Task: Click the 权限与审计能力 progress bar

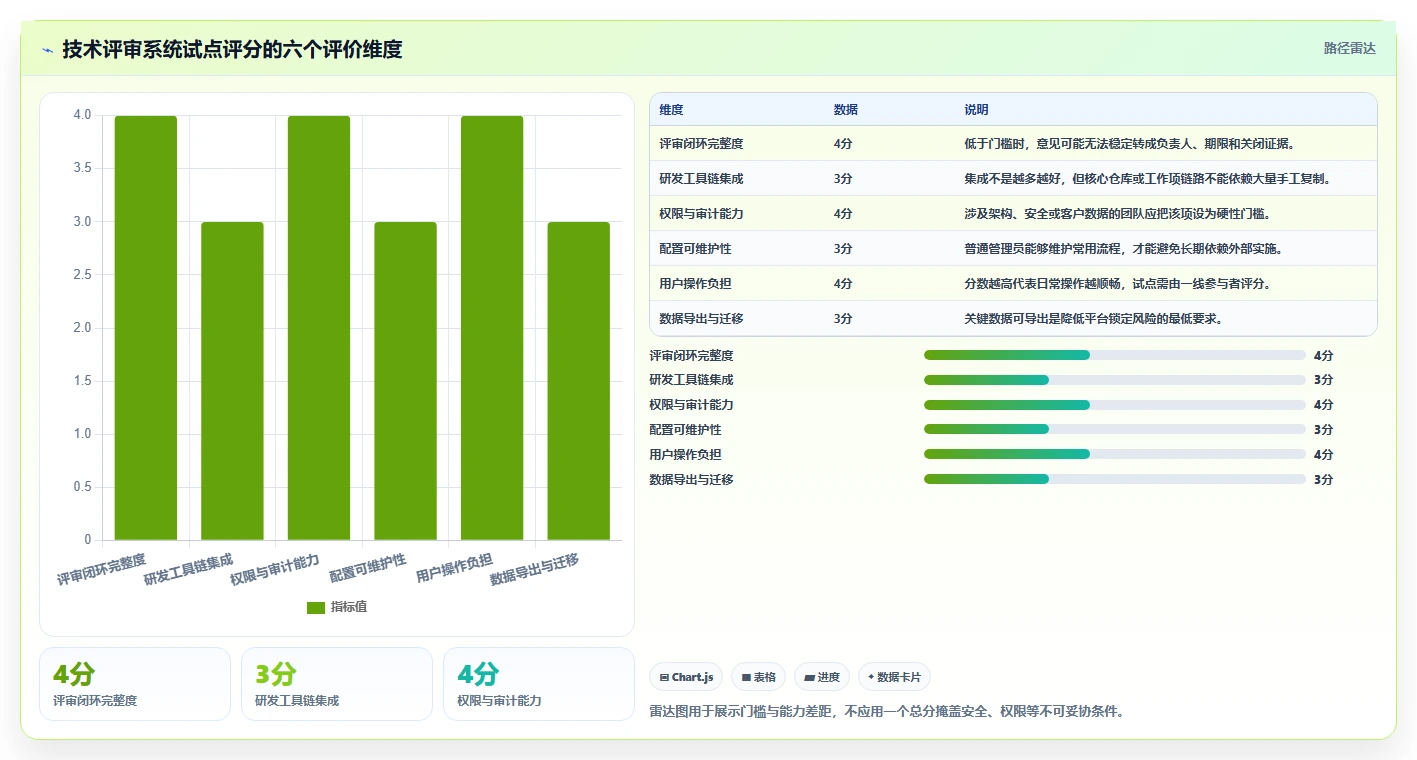Action: (x=1115, y=405)
